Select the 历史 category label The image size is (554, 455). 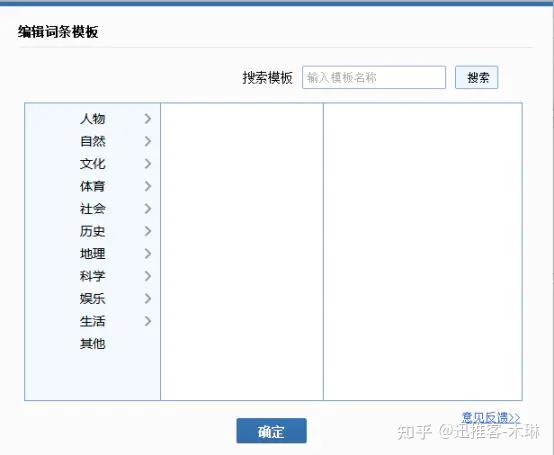(93, 231)
